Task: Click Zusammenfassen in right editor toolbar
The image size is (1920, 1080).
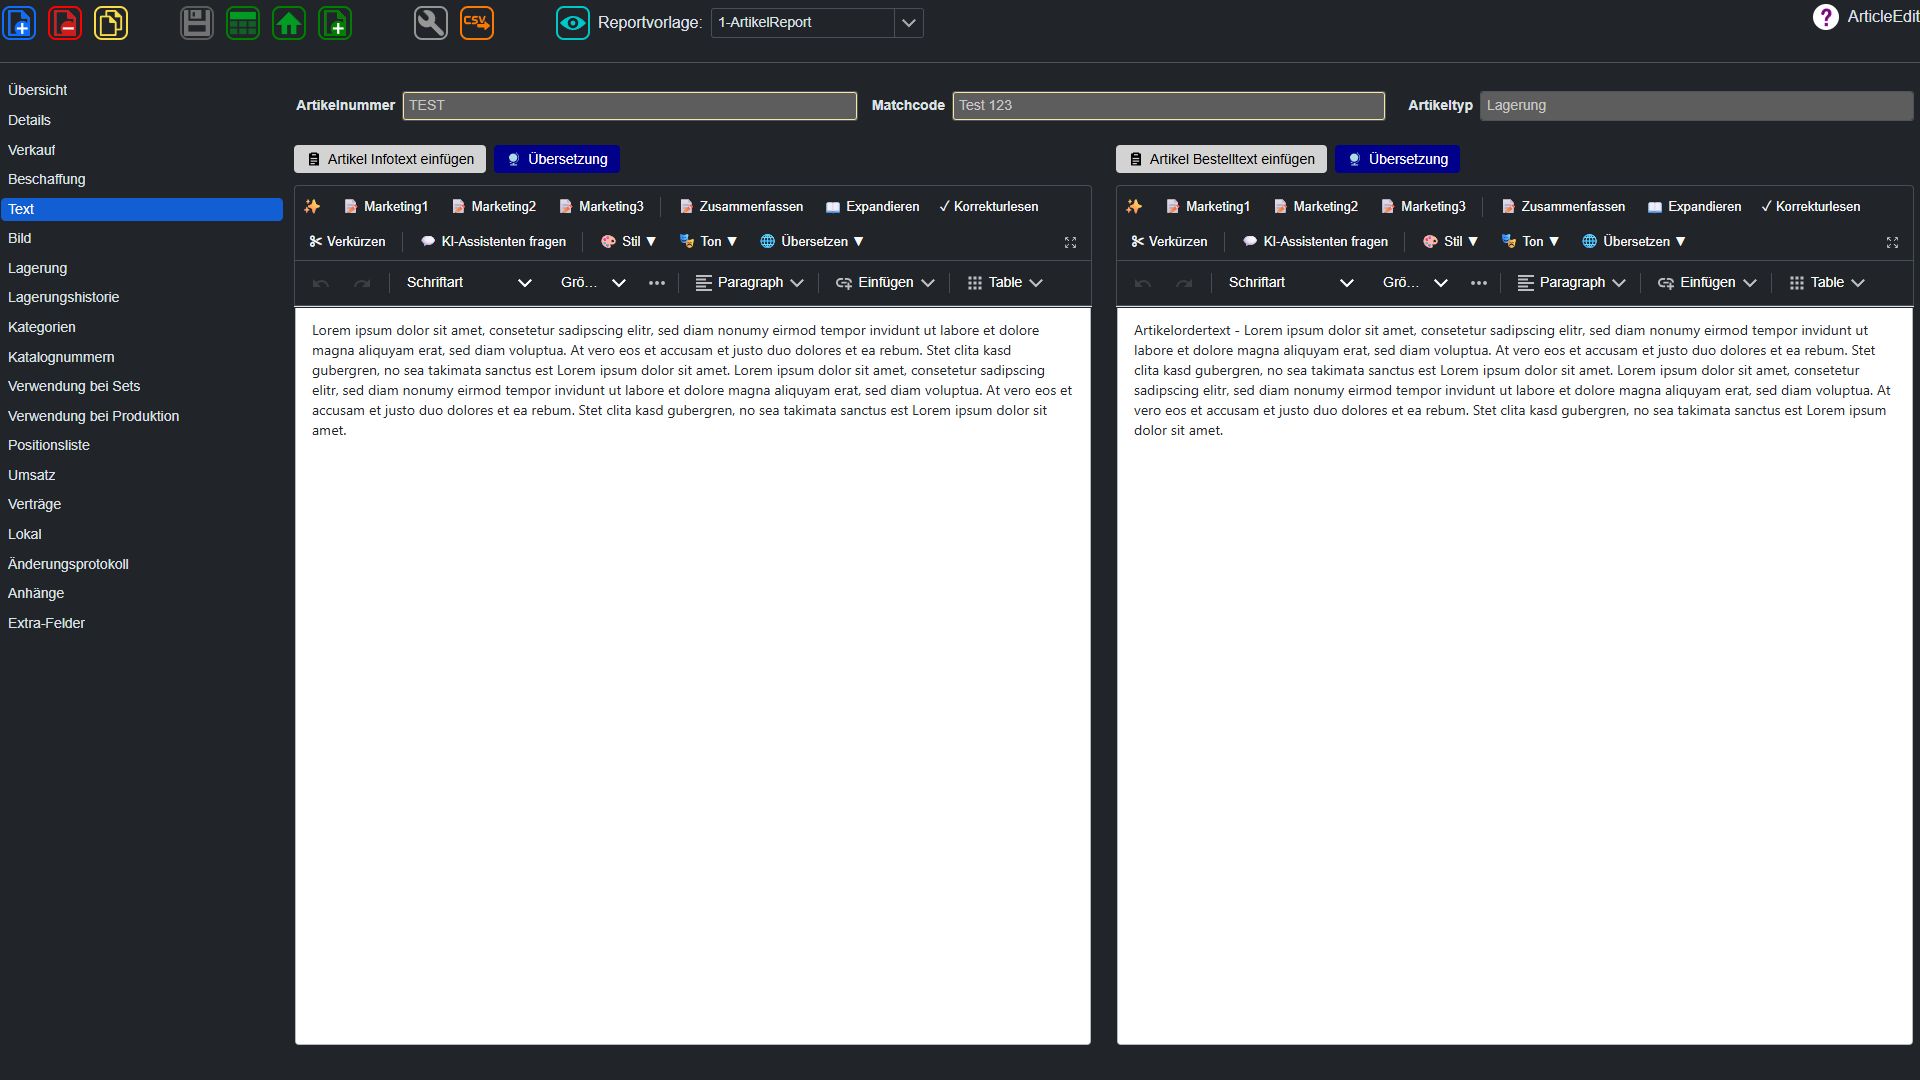Action: (1563, 206)
